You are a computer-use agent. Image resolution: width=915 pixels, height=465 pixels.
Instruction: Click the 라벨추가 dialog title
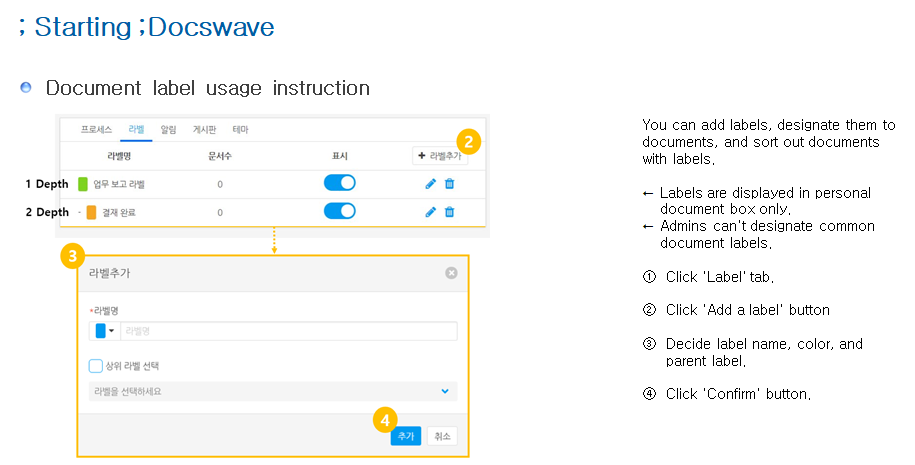click(x=109, y=273)
